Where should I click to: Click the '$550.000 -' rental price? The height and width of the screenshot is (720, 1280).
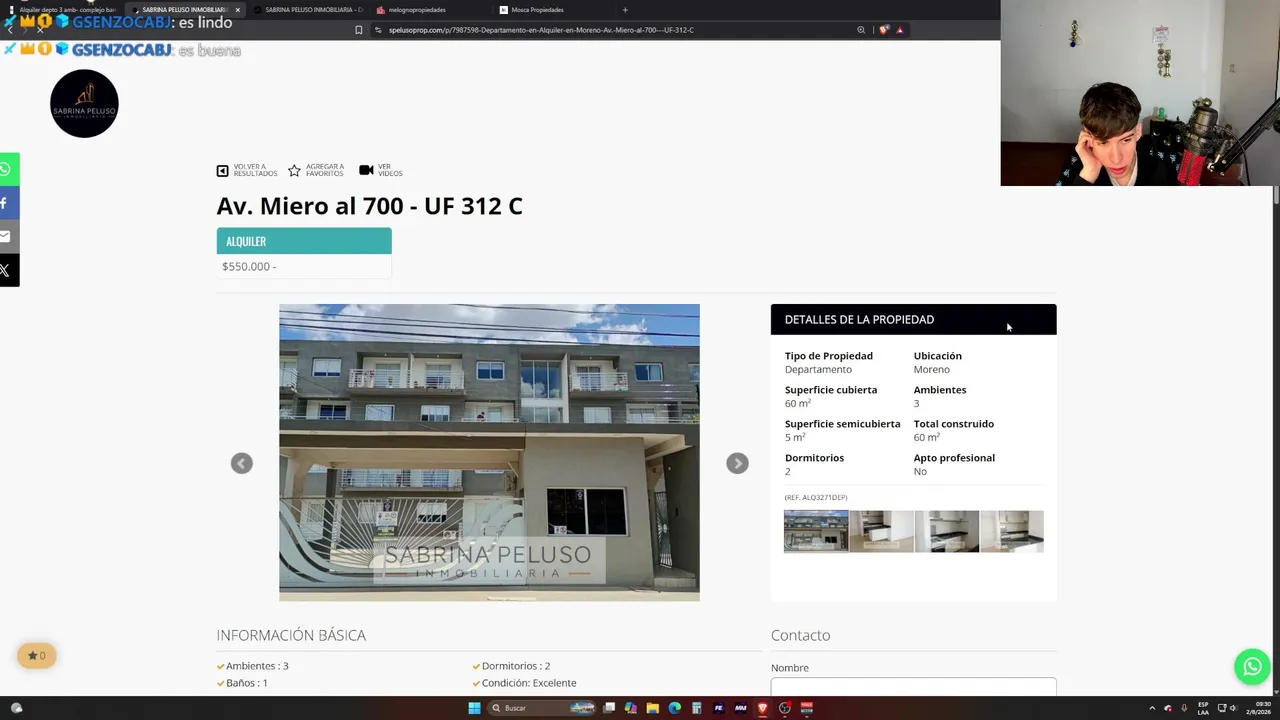pyautogui.click(x=249, y=266)
